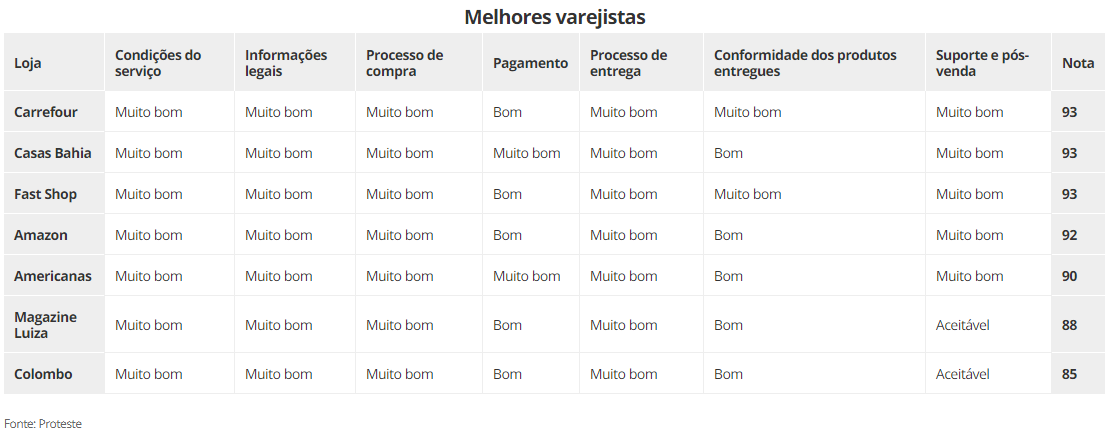Select the Fast Shop row label

(x=45, y=194)
